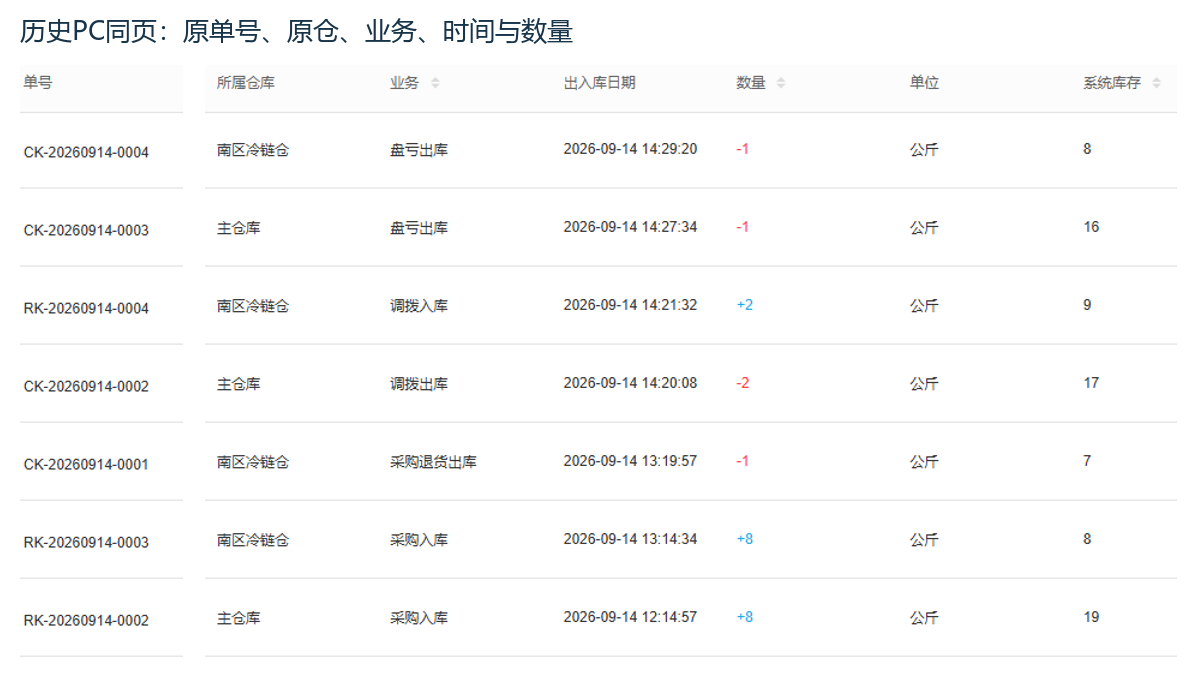This screenshot has width=1200, height=690.
Task: Click +8 quantity in row RK-20260914-0003
Action: tap(745, 539)
